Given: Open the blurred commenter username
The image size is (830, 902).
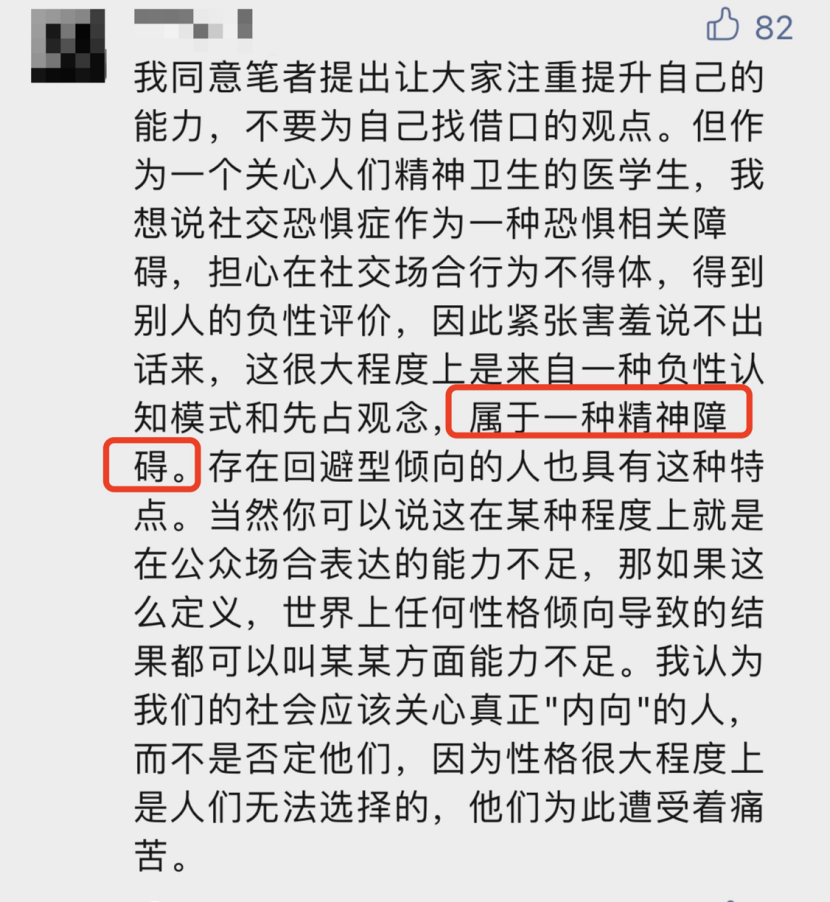Looking at the screenshot, I should click(x=193, y=24).
